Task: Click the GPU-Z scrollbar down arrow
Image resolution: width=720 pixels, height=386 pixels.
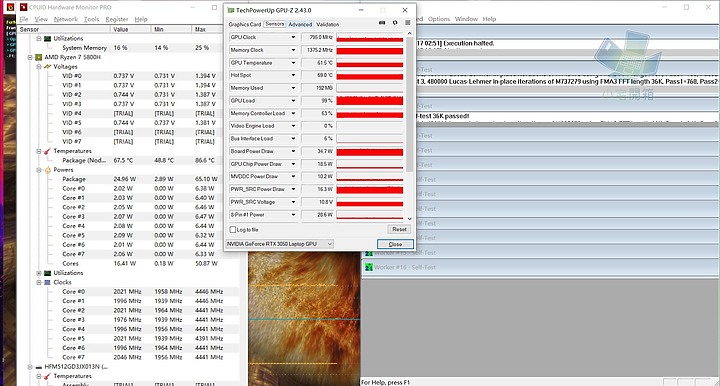Action: (x=409, y=219)
